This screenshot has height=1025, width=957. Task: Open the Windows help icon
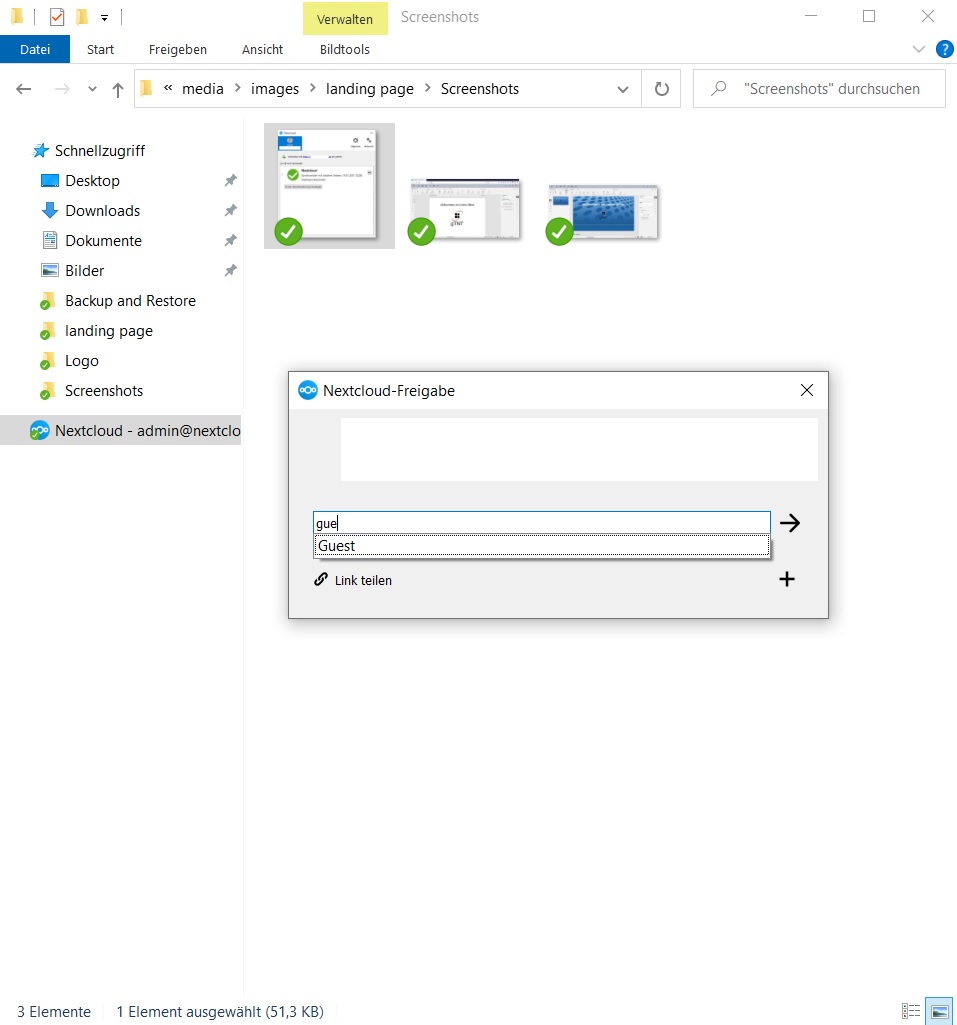coord(944,49)
